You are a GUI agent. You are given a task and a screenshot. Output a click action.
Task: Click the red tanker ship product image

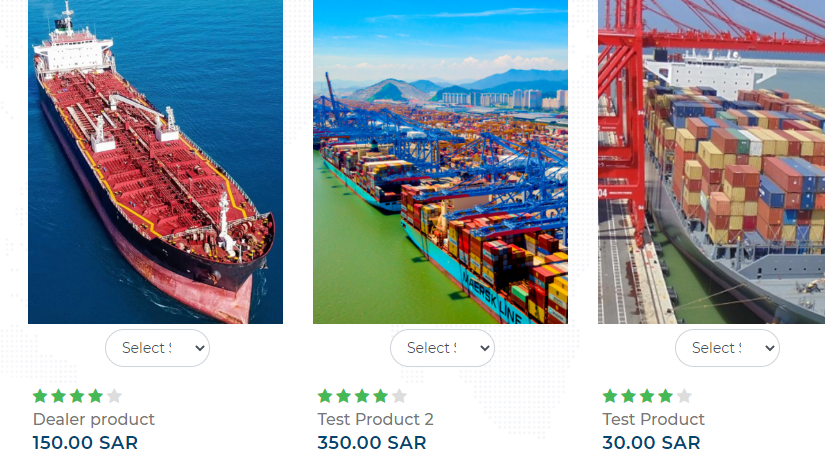pyautogui.click(x=155, y=160)
